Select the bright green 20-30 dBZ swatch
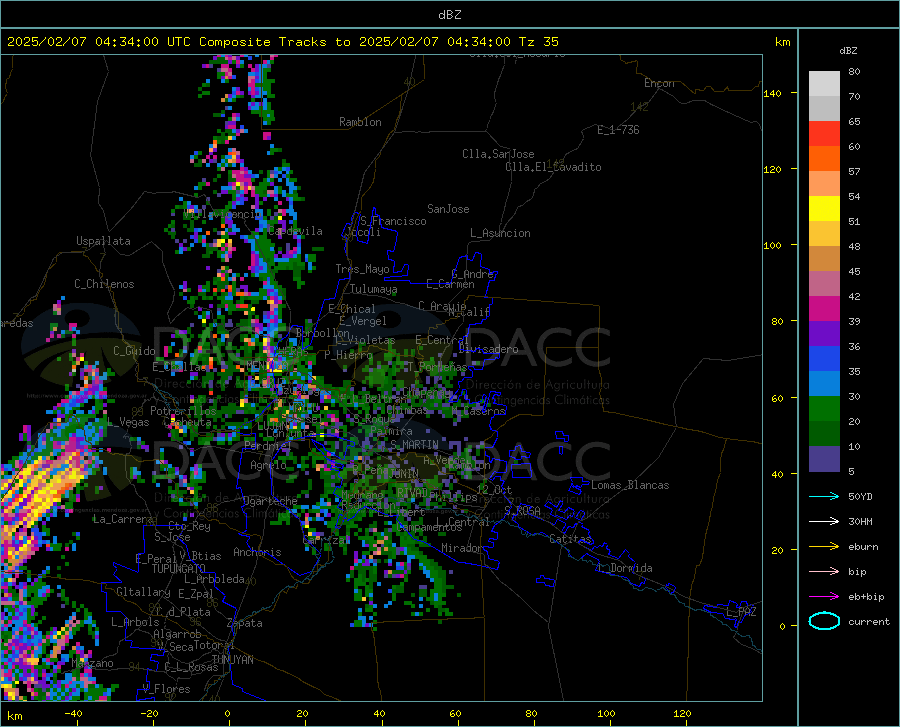Image resolution: width=900 pixels, height=727 pixels. (824, 409)
